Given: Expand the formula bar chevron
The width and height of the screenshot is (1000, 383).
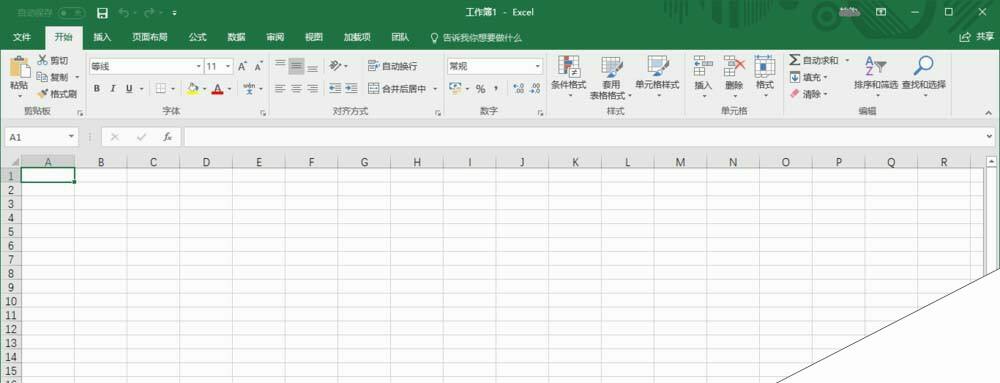Looking at the screenshot, I should [990, 137].
